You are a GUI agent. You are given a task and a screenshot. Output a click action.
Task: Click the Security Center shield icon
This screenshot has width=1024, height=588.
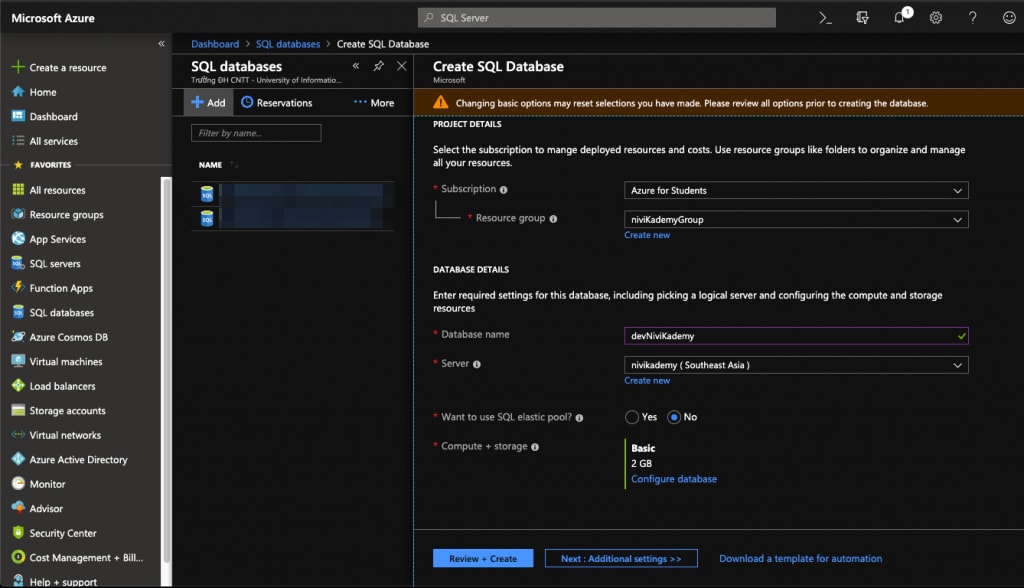pyautogui.click(x=18, y=533)
